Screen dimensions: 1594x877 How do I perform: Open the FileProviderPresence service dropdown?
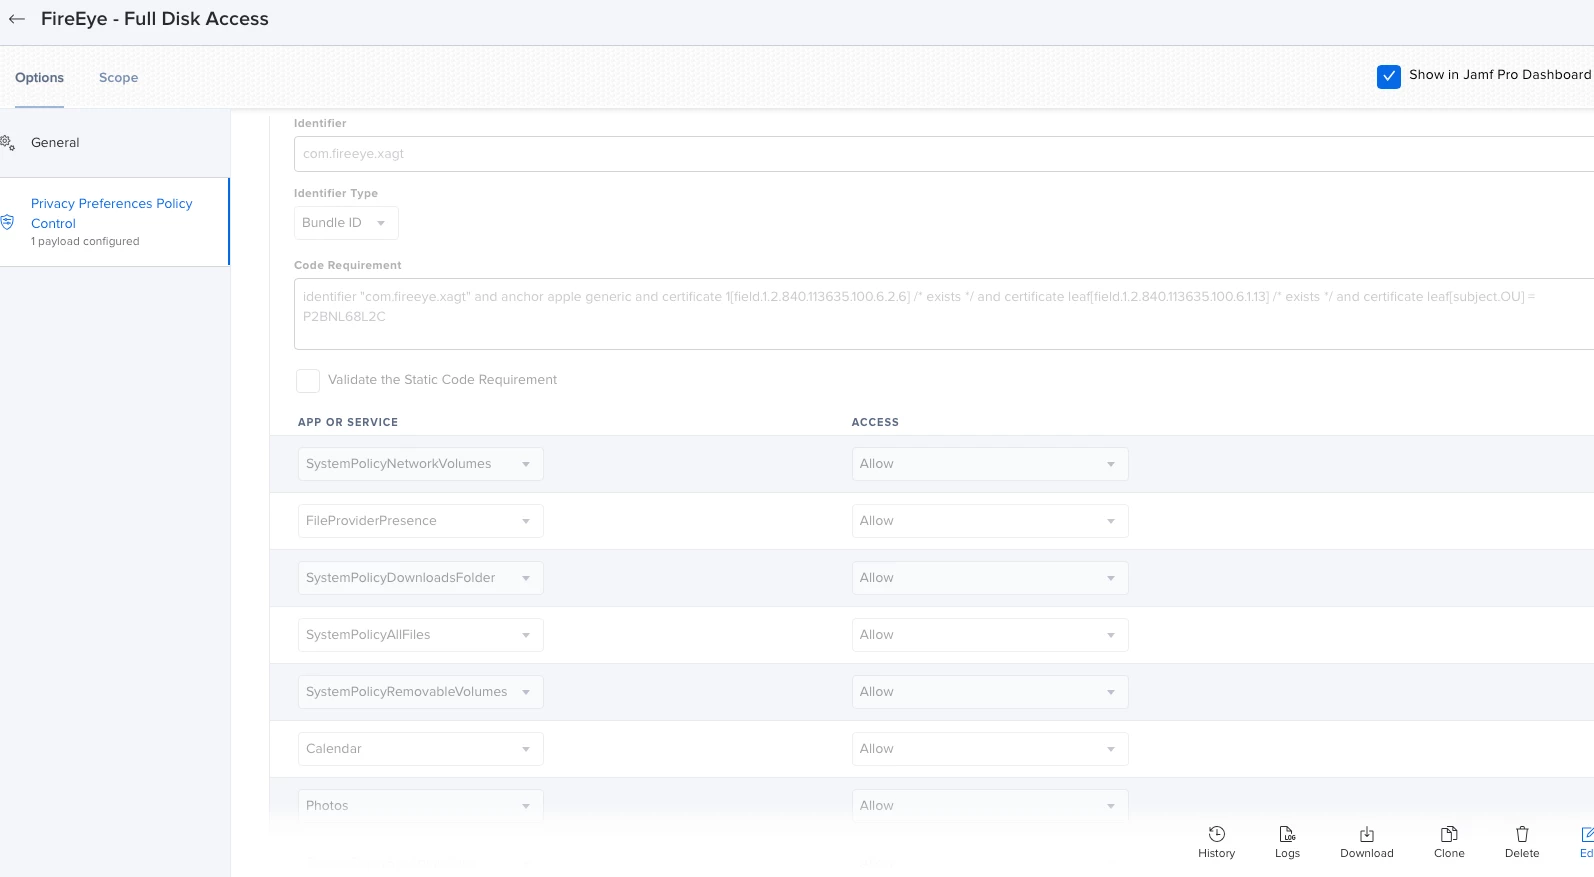pos(421,521)
